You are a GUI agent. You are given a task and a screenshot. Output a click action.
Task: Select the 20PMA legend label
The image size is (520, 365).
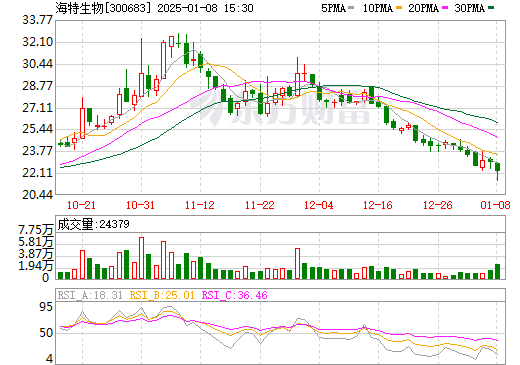(423, 8)
